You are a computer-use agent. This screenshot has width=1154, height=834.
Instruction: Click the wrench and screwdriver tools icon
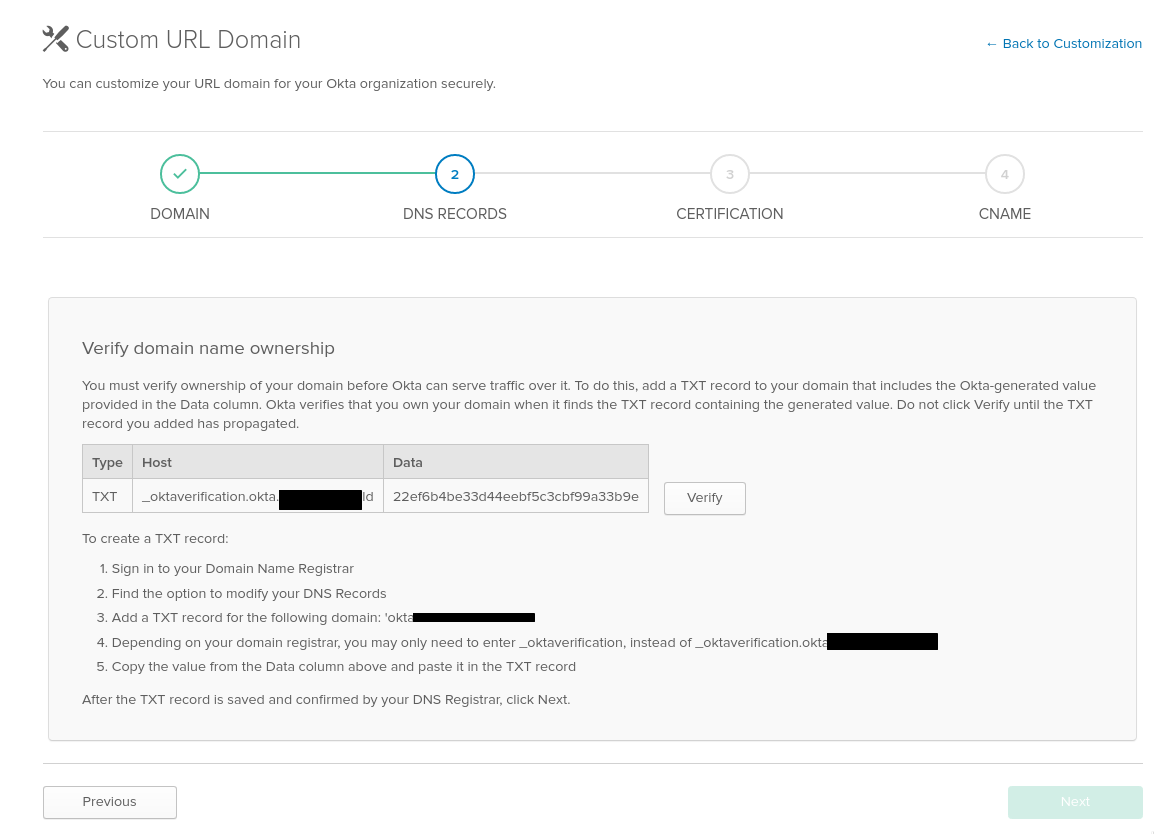(55, 39)
